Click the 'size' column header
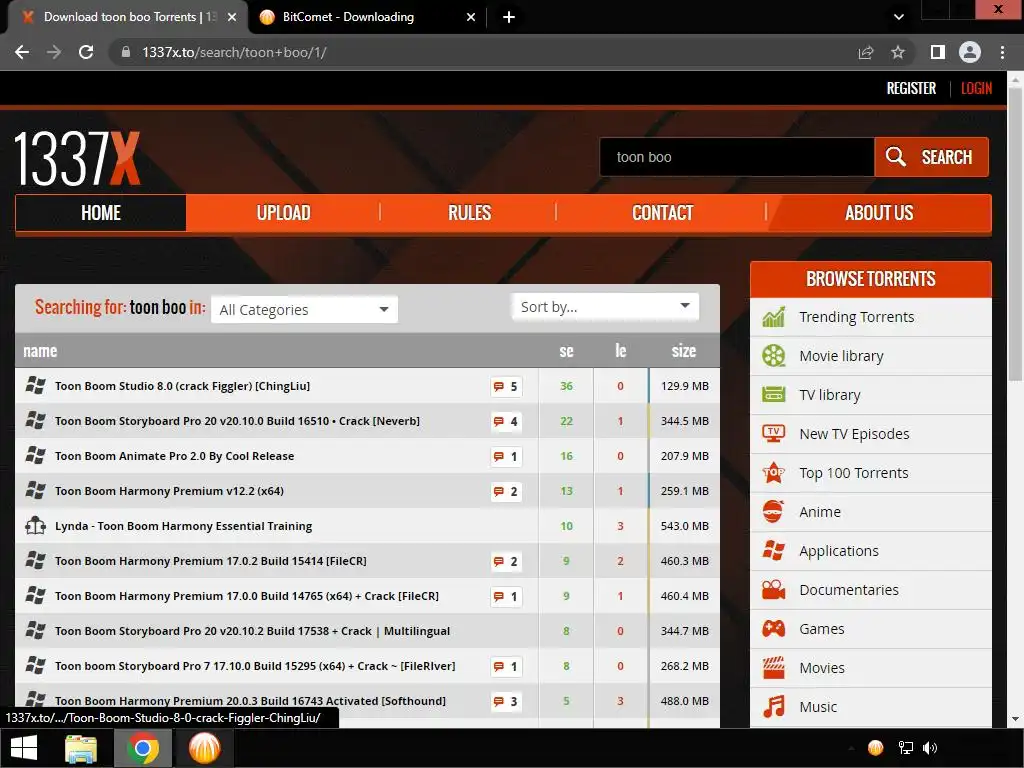Screen dimensions: 1024x768 coord(684,351)
